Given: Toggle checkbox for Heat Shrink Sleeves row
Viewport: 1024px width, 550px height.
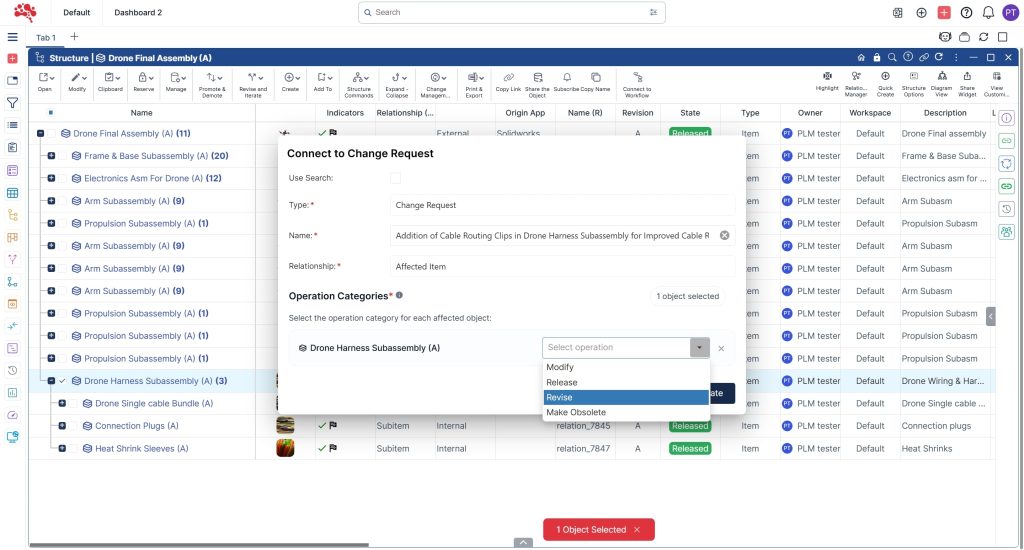Looking at the screenshot, I should 73,449.
